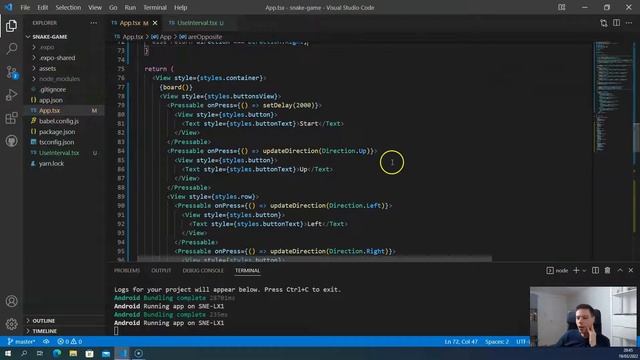
Task: Click the editor minimap
Action: (612, 96)
